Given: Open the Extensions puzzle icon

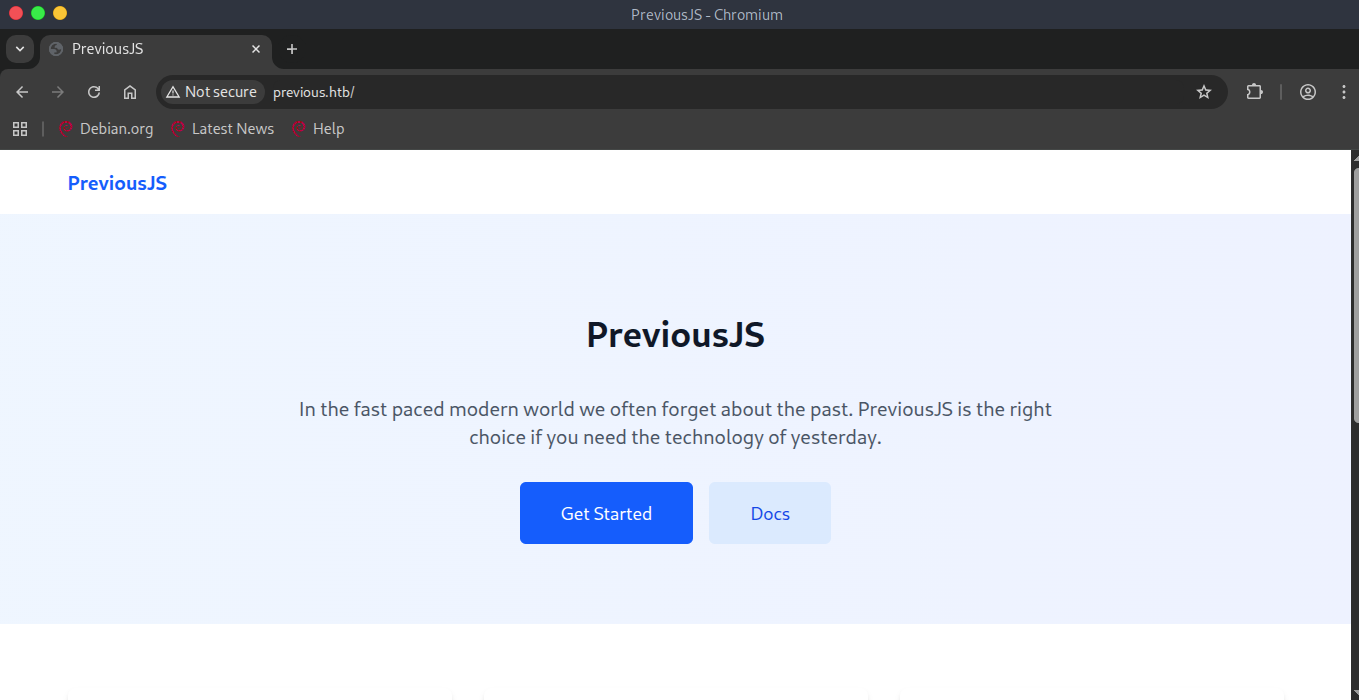Looking at the screenshot, I should point(1254,92).
